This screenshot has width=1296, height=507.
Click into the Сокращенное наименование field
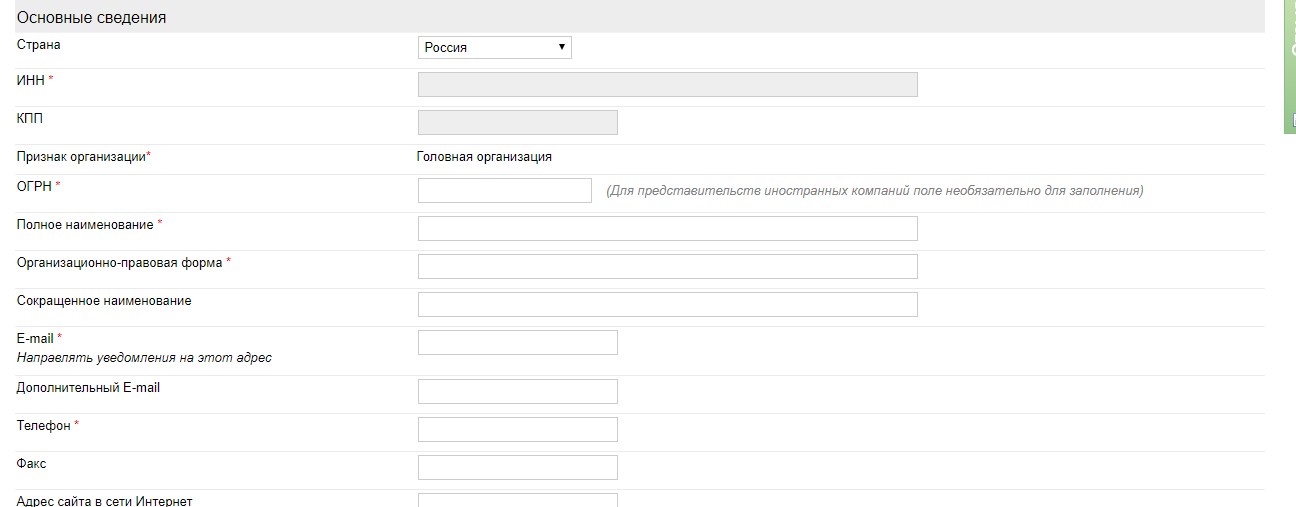coord(667,304)
